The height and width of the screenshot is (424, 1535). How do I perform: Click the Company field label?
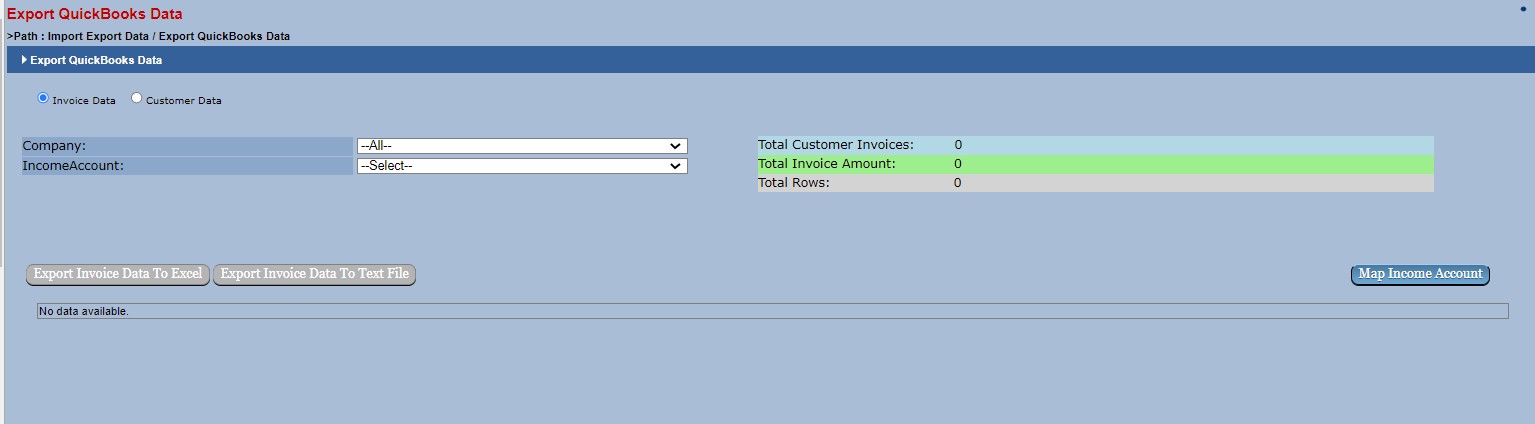54,146
